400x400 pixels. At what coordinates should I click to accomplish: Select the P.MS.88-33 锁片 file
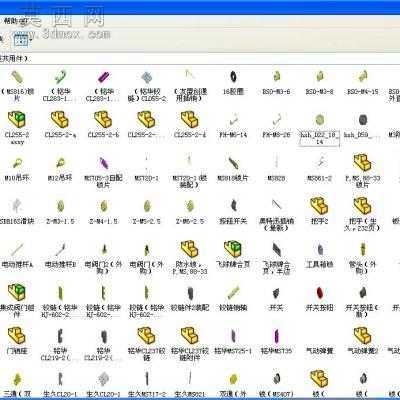point(363,163)
